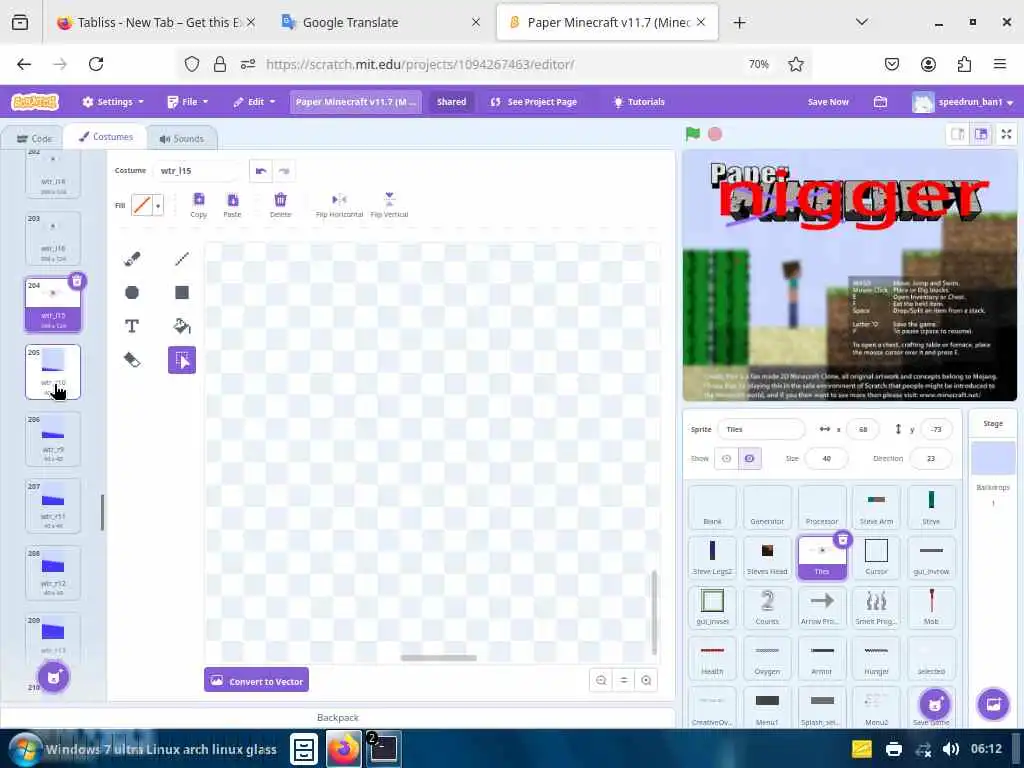Screen dimensions: 1024x768
Task: Delete costume 204 wtr_l15
Action: (77, 281)
